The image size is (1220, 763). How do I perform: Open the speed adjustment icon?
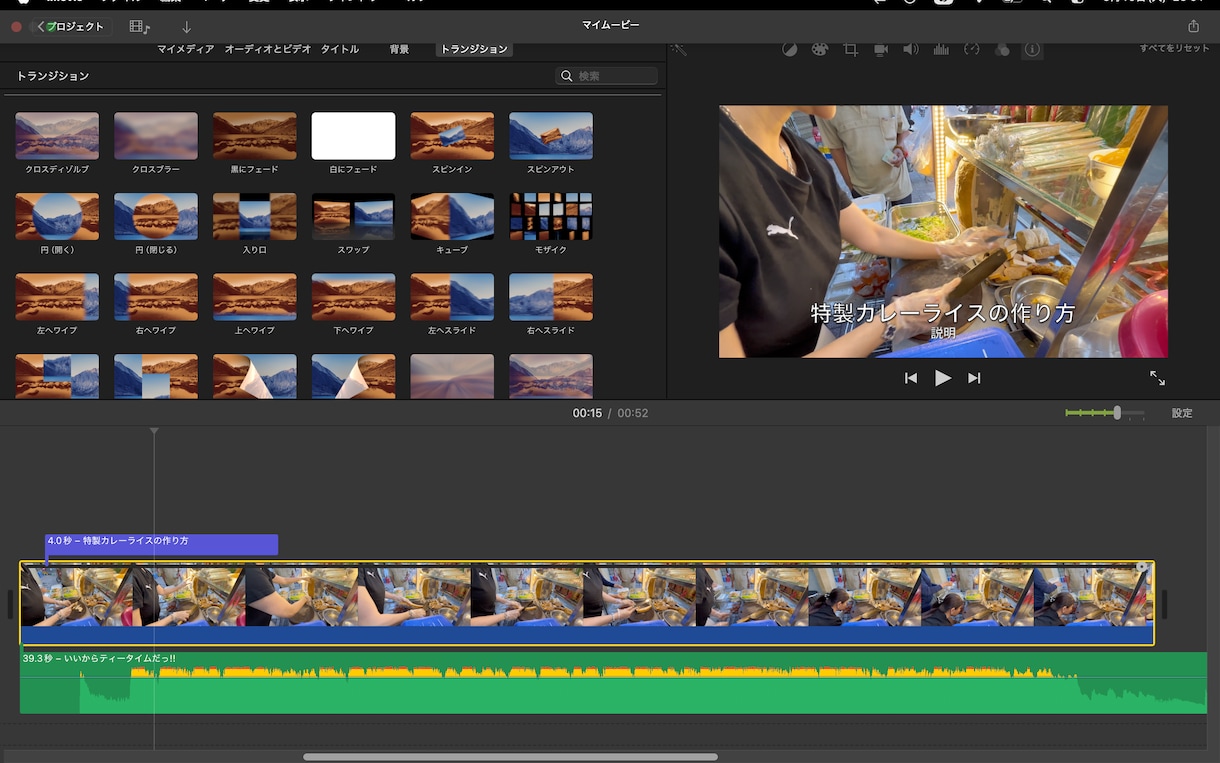click(972, 49)
